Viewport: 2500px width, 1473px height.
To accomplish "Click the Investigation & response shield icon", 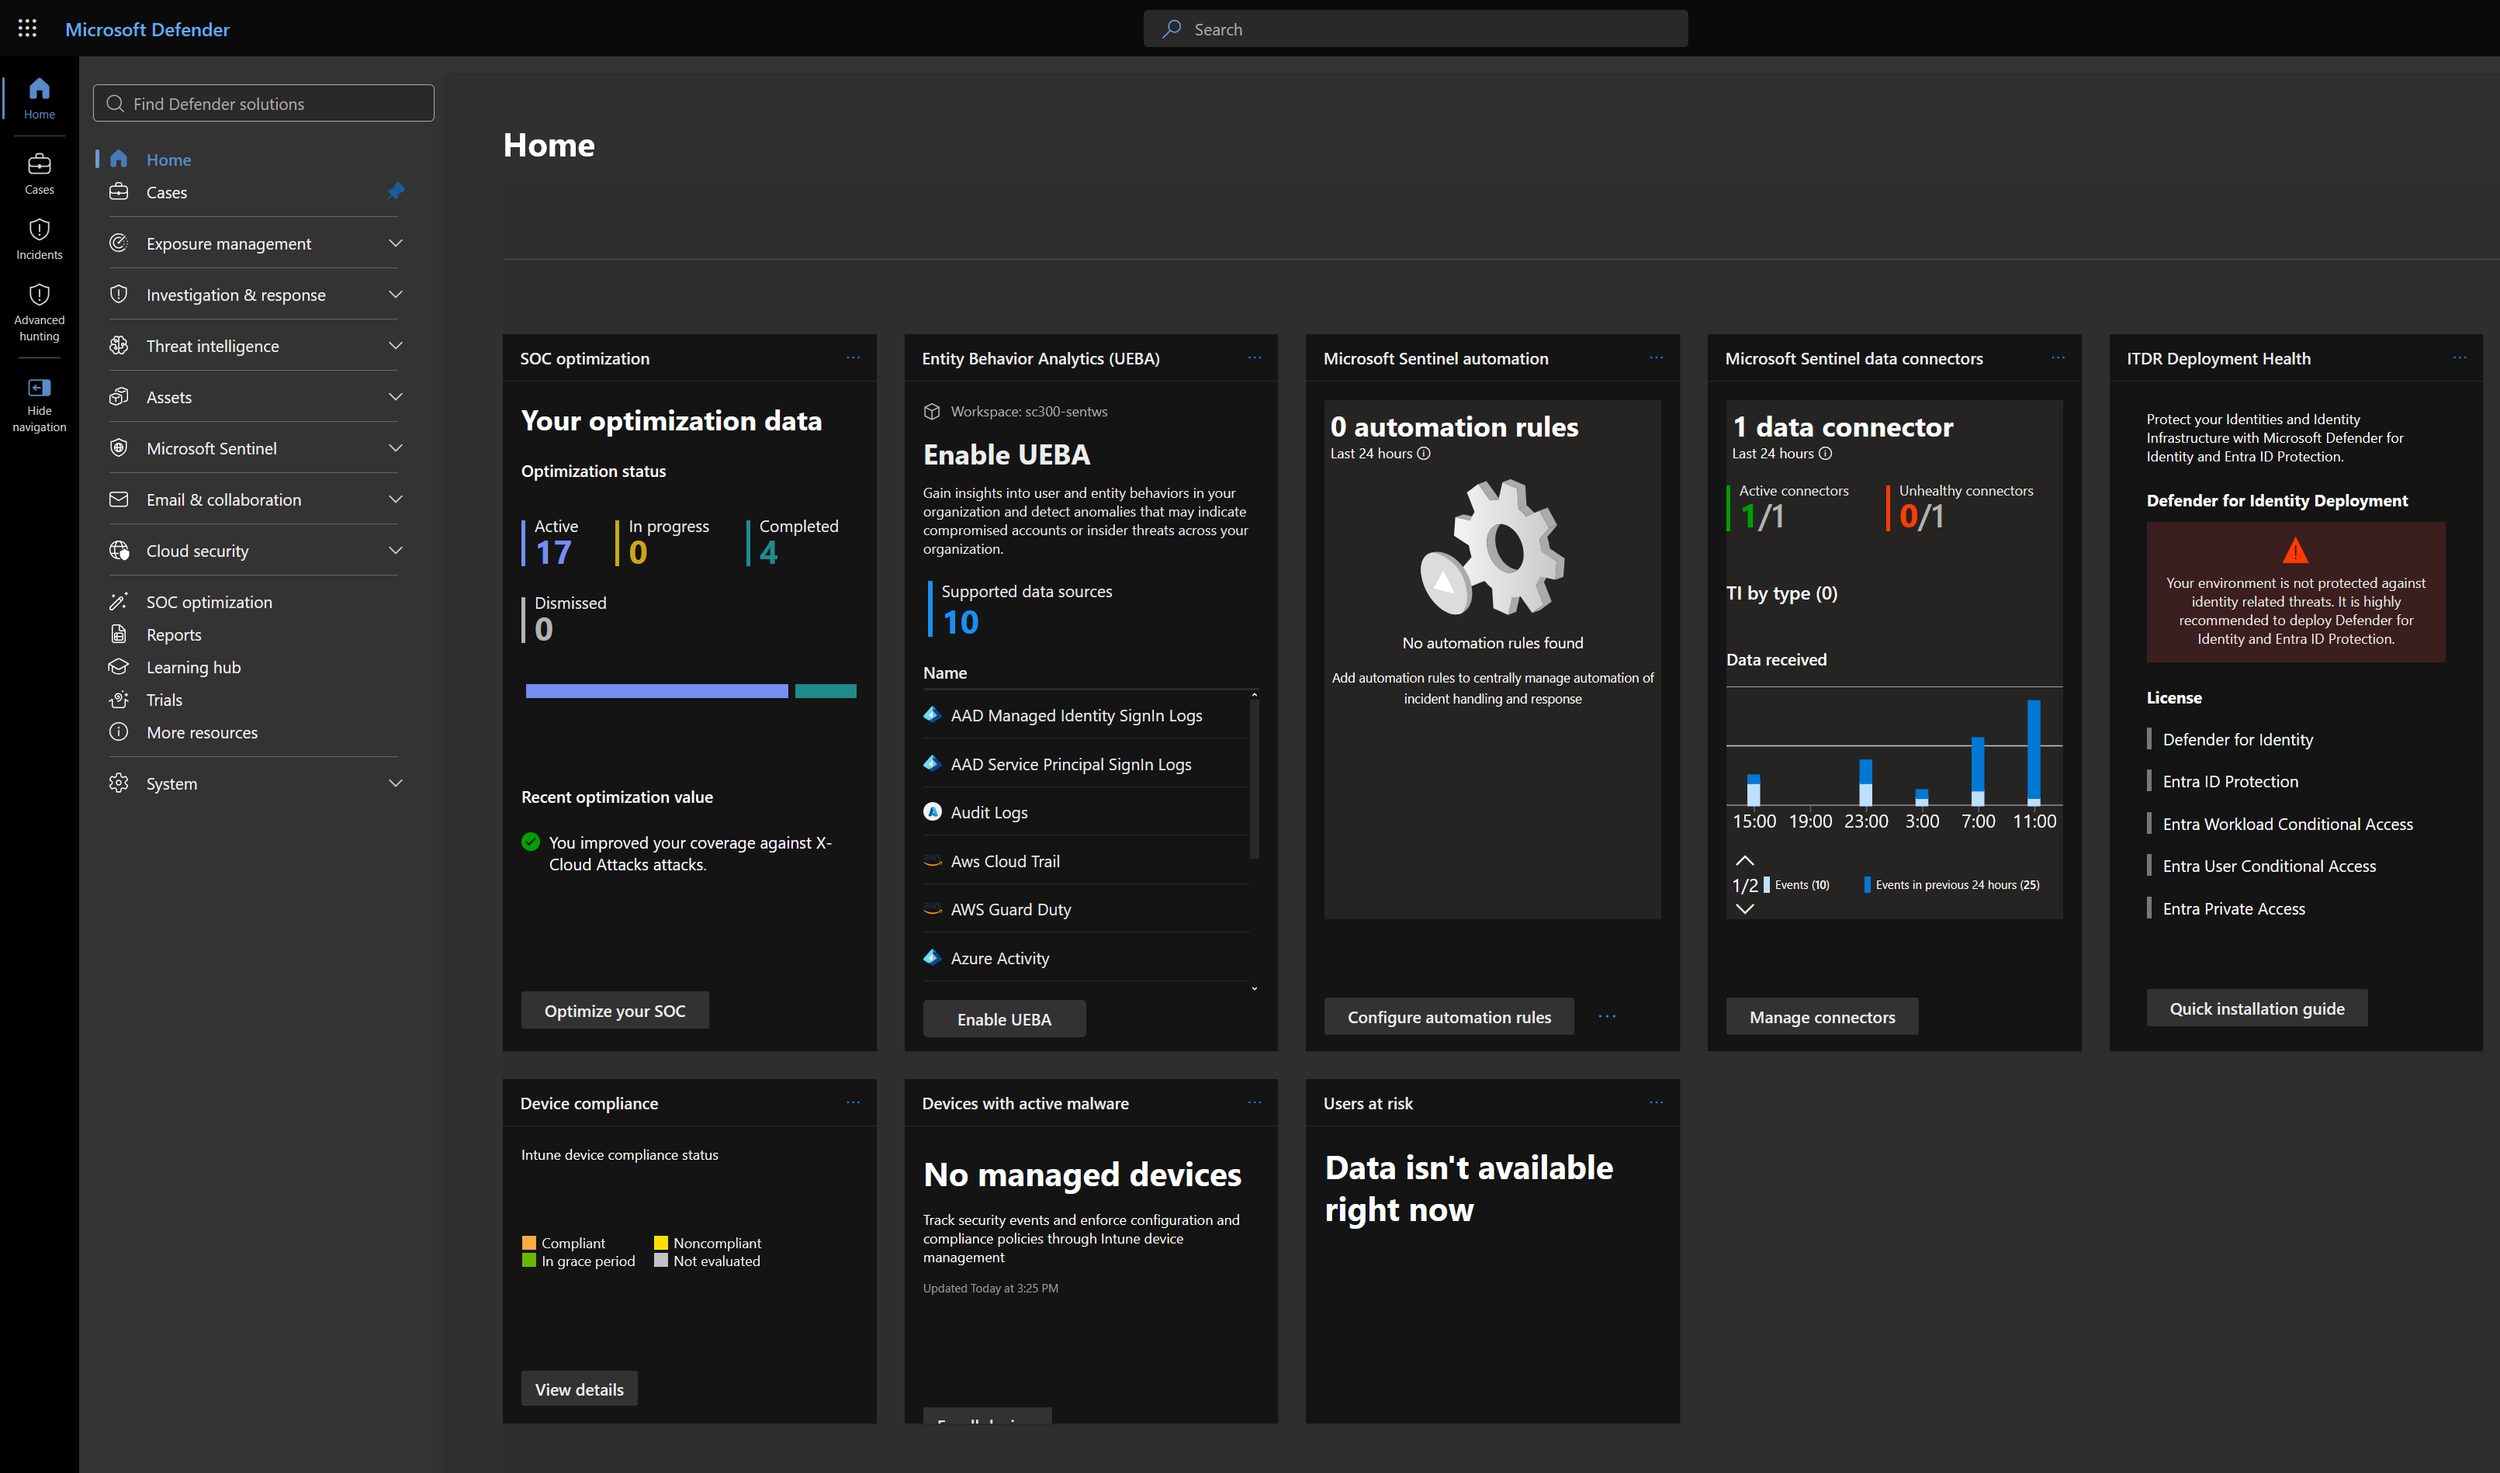I will coord(119,294).
